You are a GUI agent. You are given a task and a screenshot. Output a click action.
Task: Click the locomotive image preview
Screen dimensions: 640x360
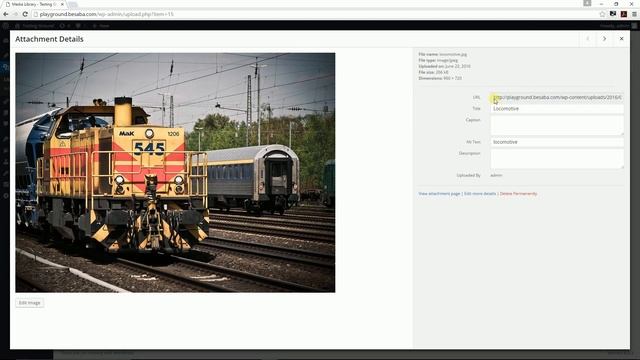175,172
